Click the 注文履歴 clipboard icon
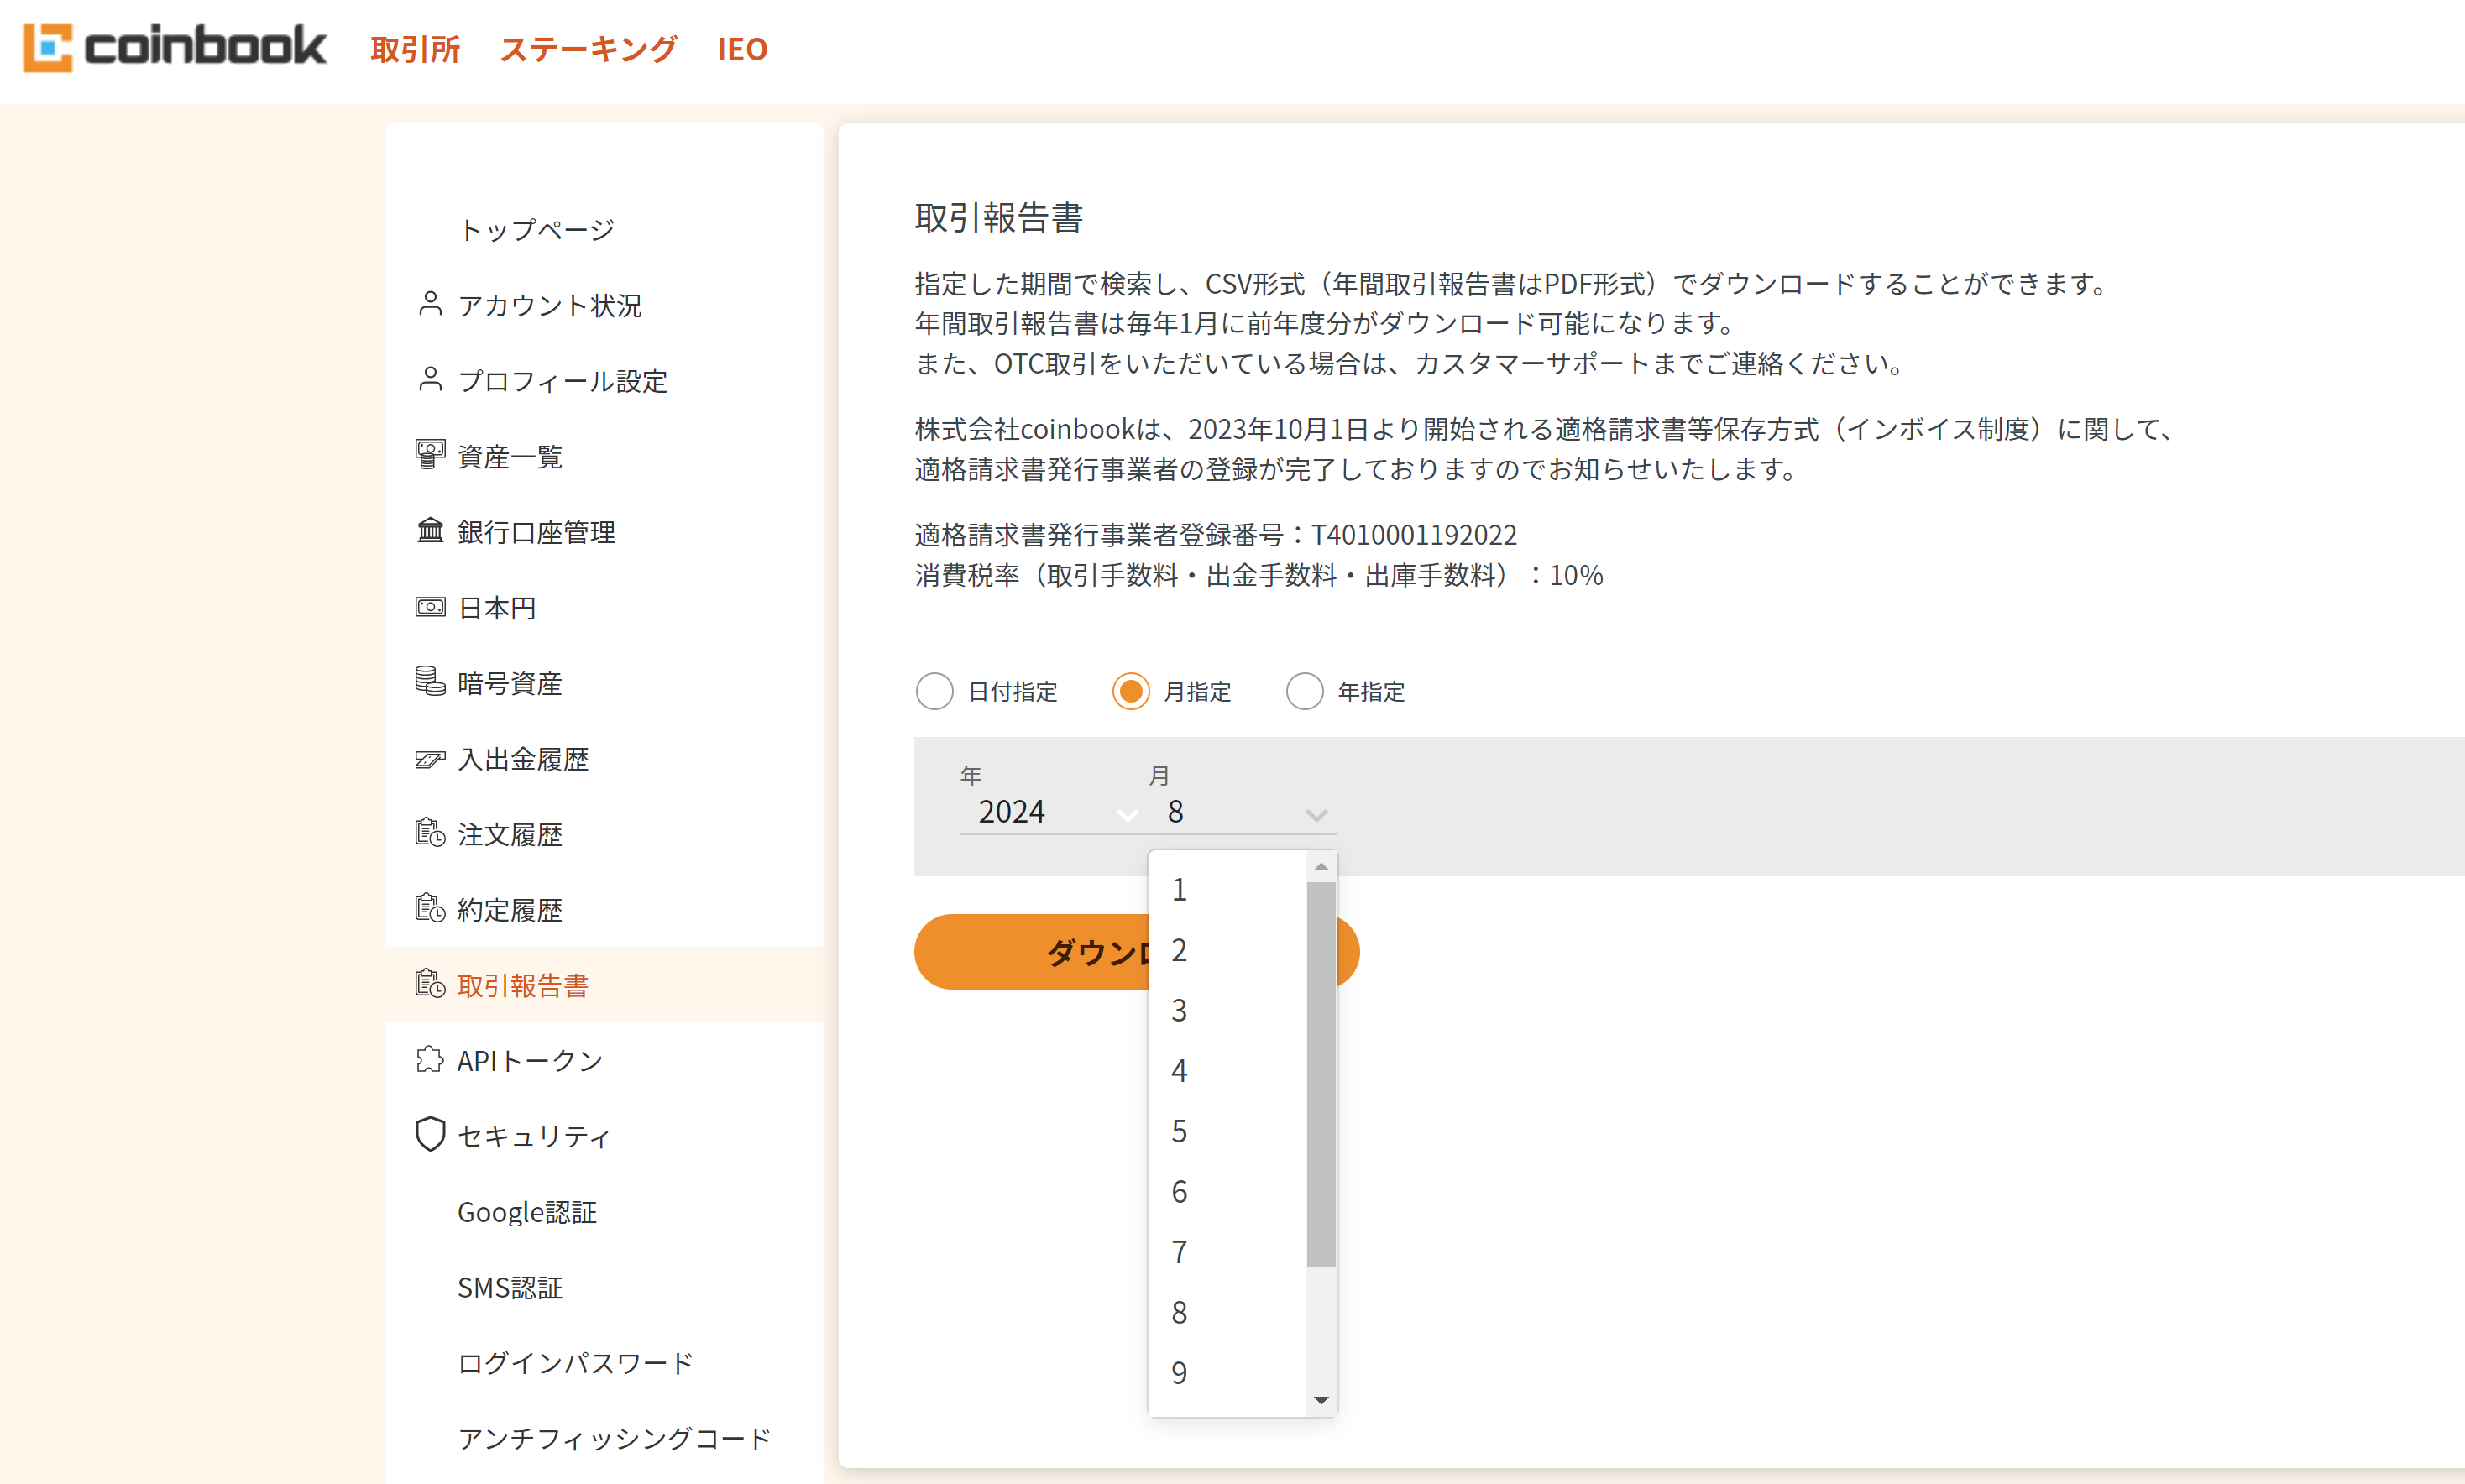This screenshot has height=1484, width=2465. point(430,833)
